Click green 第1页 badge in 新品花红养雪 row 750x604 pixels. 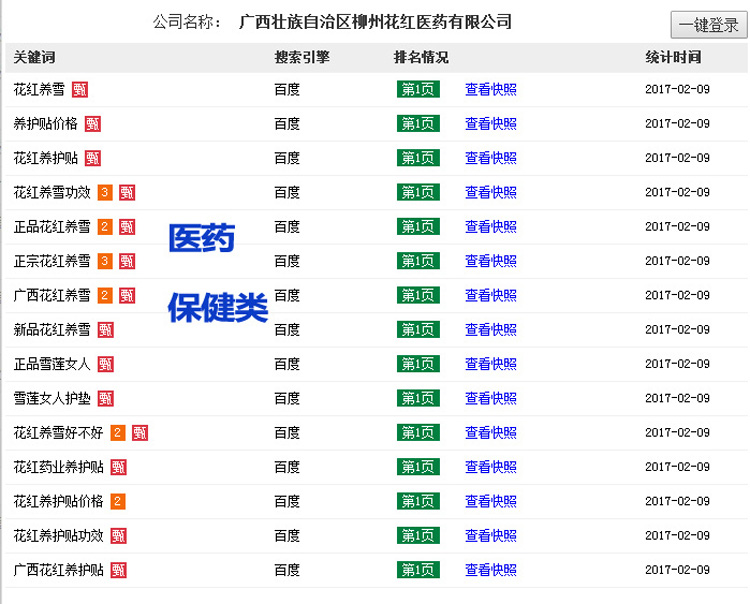tap(418, 329)
